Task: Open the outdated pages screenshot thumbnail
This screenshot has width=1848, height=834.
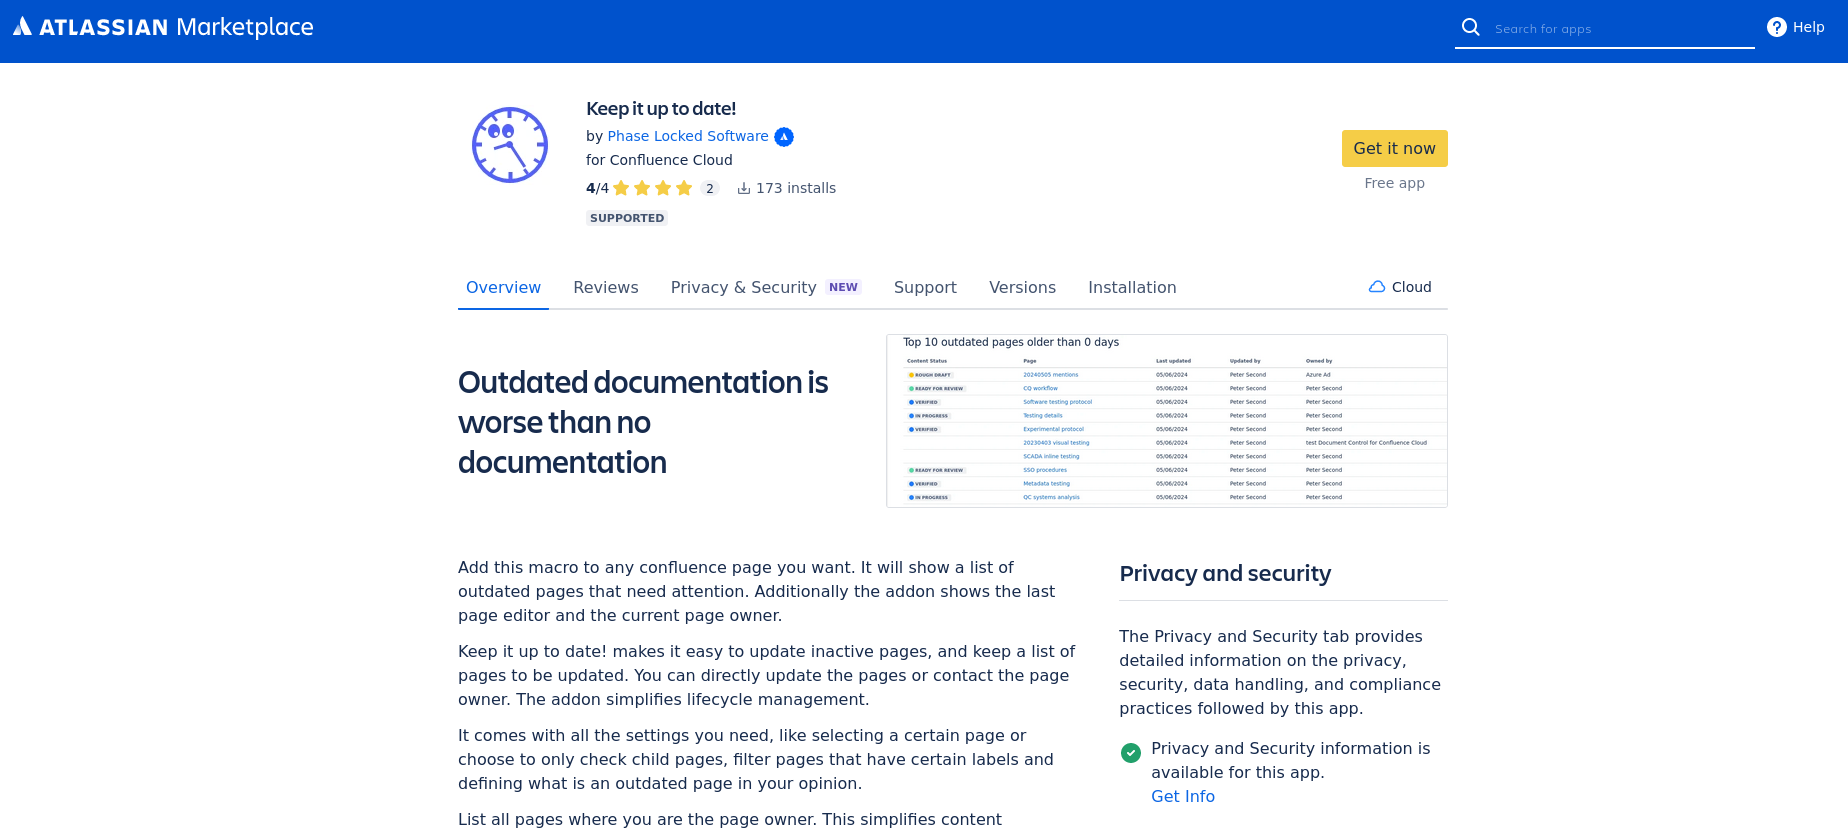Action: [1166, 421]
